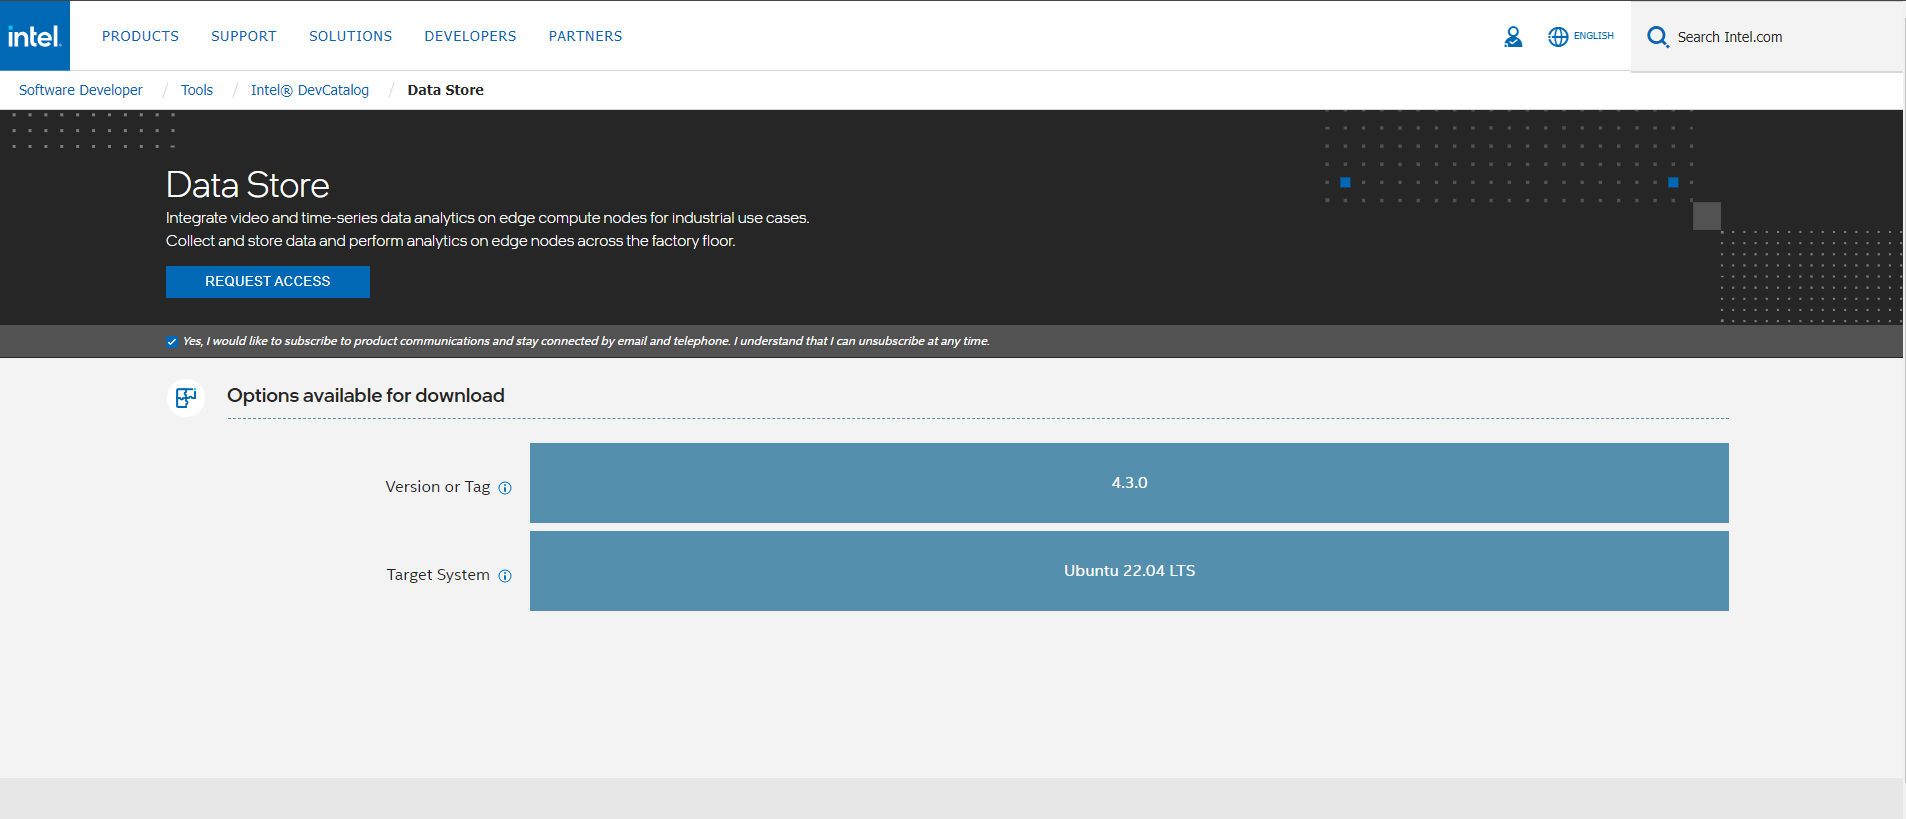
Task: Uncheck the subscribe to communications checkbox
Action: pos(172,342)
